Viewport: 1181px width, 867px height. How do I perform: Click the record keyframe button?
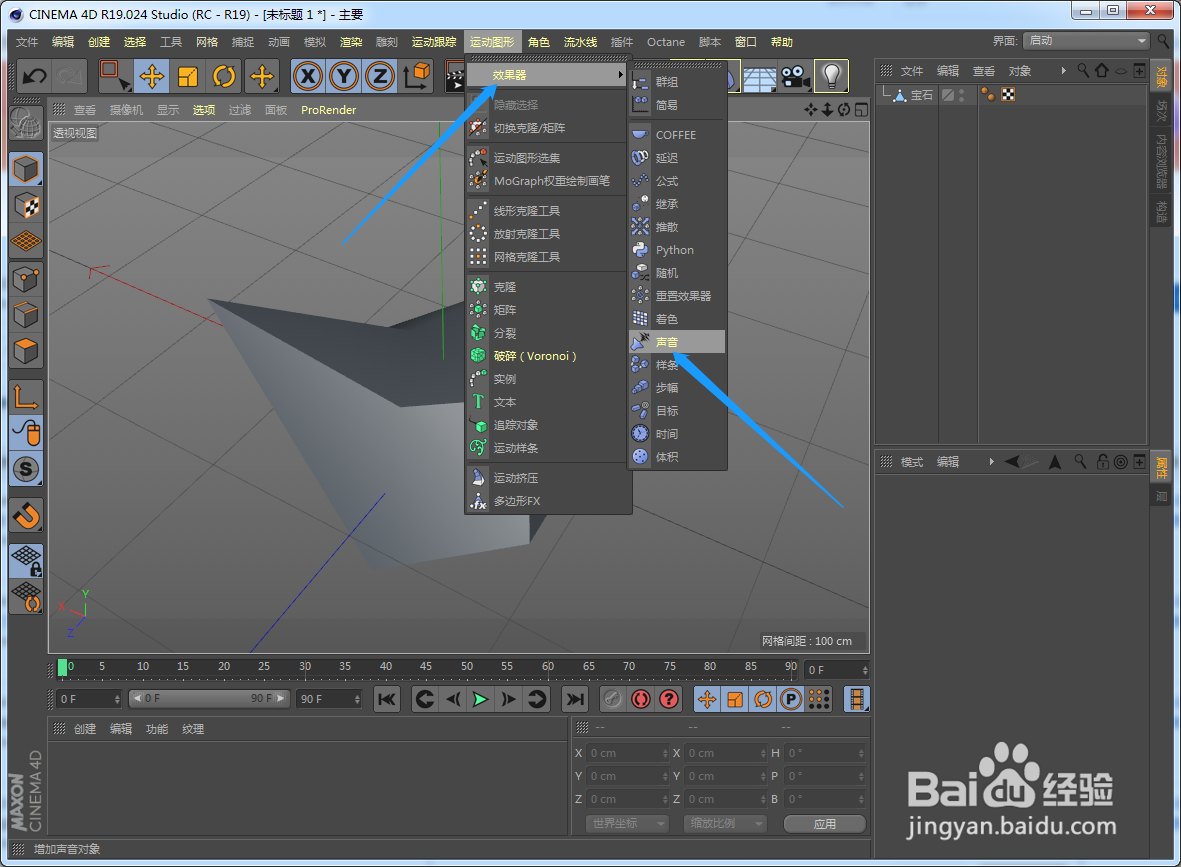click(x=612, y=699)
